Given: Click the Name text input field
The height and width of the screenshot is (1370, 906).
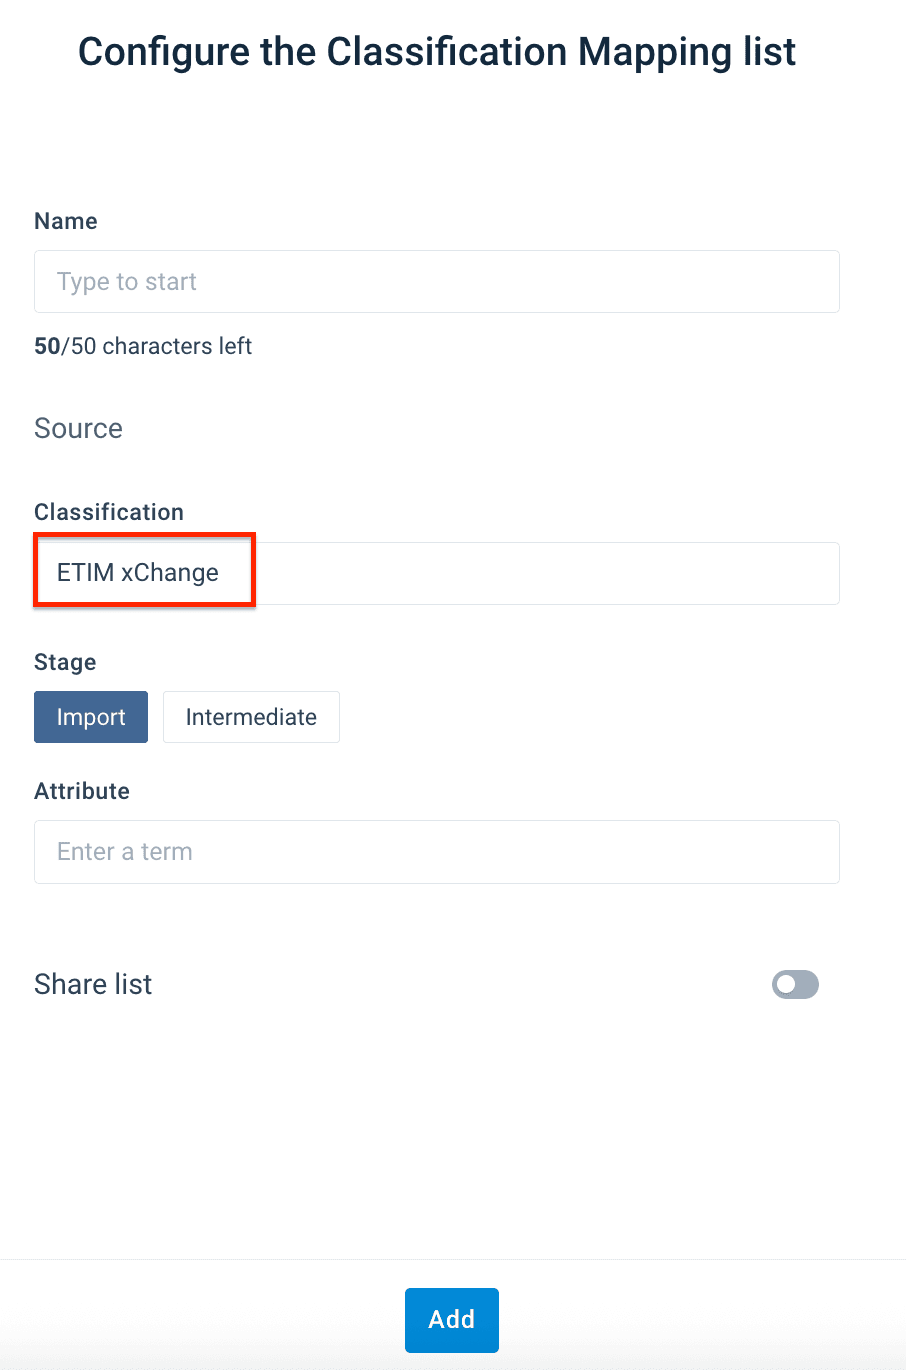Looking at the screenshot, I should pyautogui.click(x=436, y=282).
